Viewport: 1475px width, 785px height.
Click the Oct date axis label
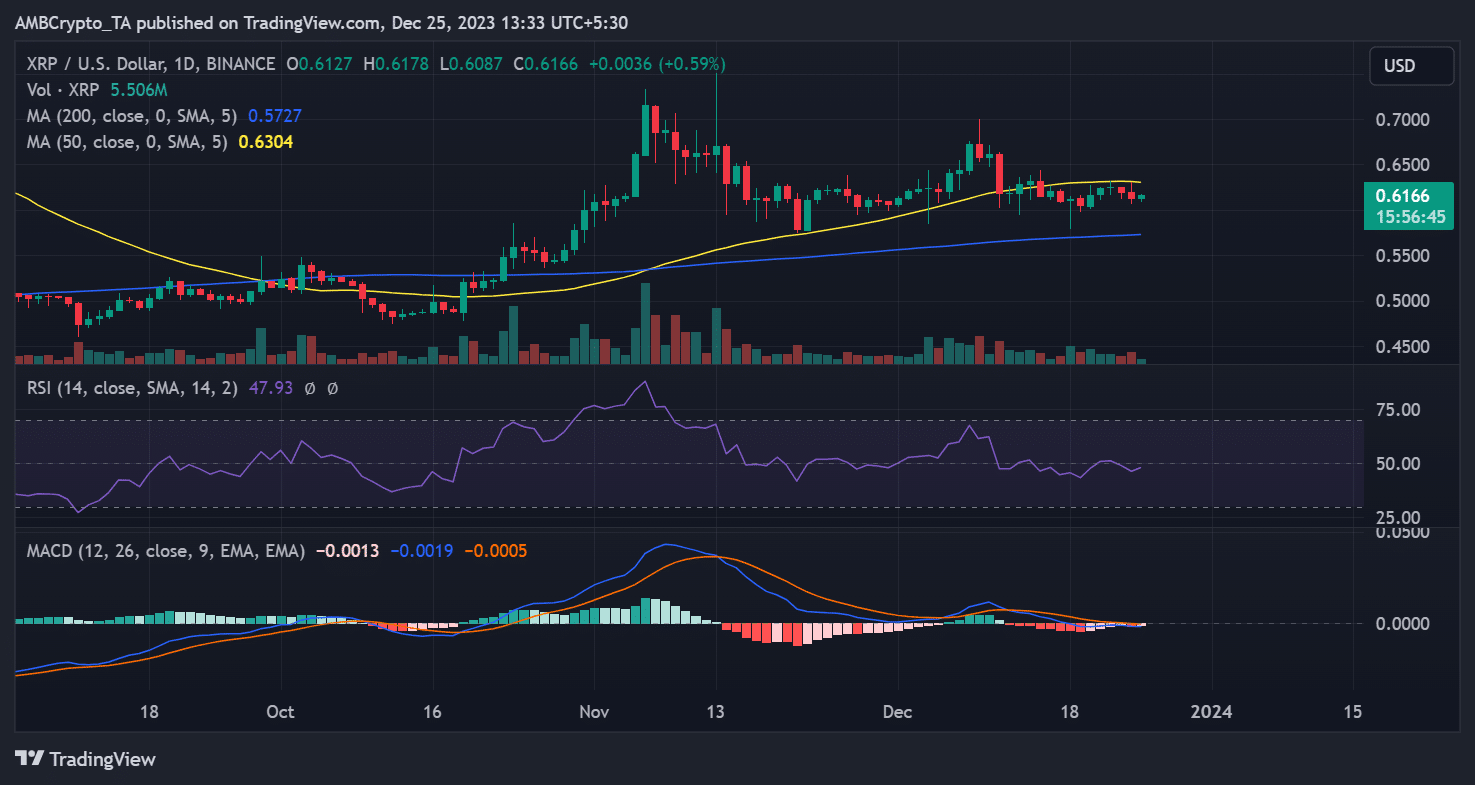(x=281, y=712)
